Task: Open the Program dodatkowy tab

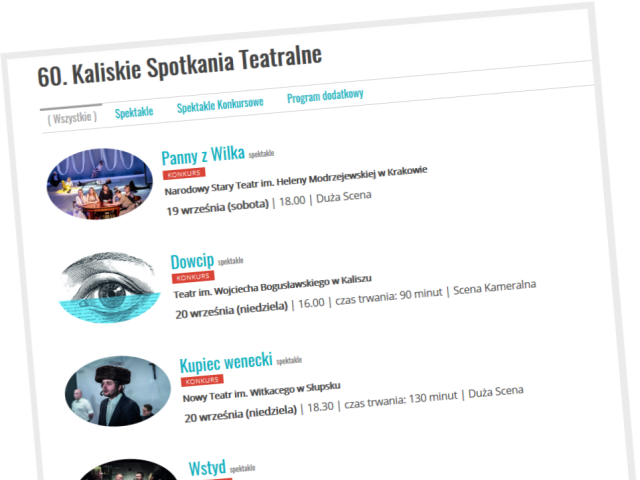Action: click(325, 96)
